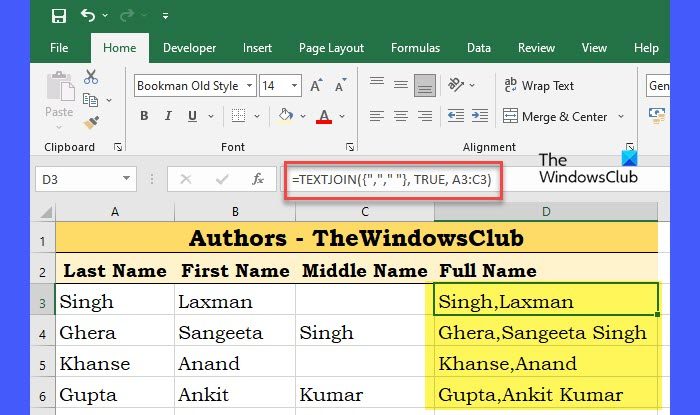Open the Page Layout tab
700x415 pixels.
tap(331, 48)
